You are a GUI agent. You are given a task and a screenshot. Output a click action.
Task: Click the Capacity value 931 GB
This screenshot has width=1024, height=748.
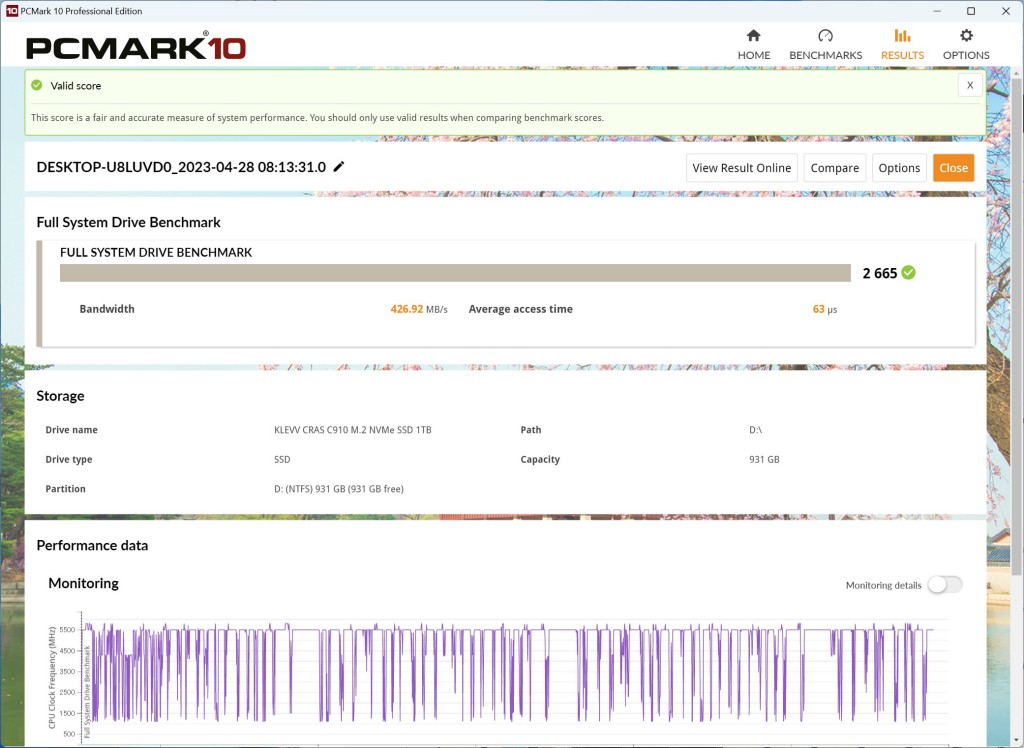[764, 459]
